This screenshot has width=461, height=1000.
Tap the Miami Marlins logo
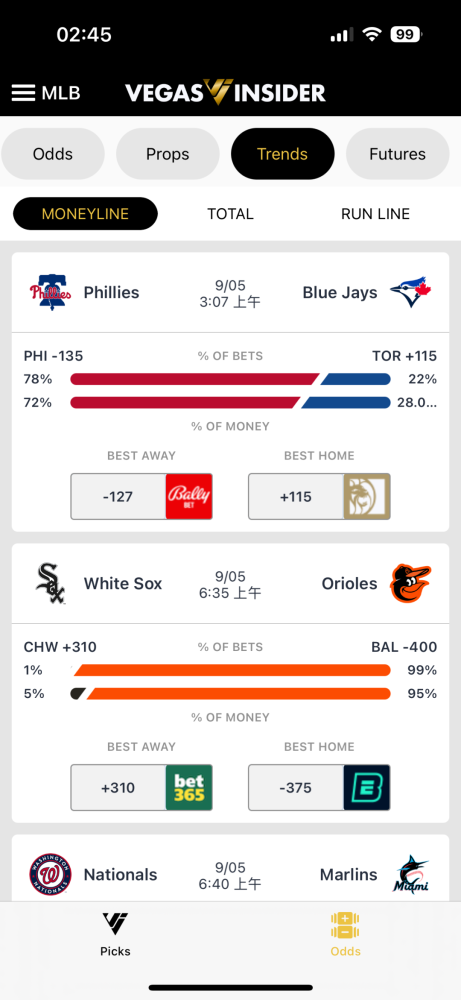tap(411, 874)
